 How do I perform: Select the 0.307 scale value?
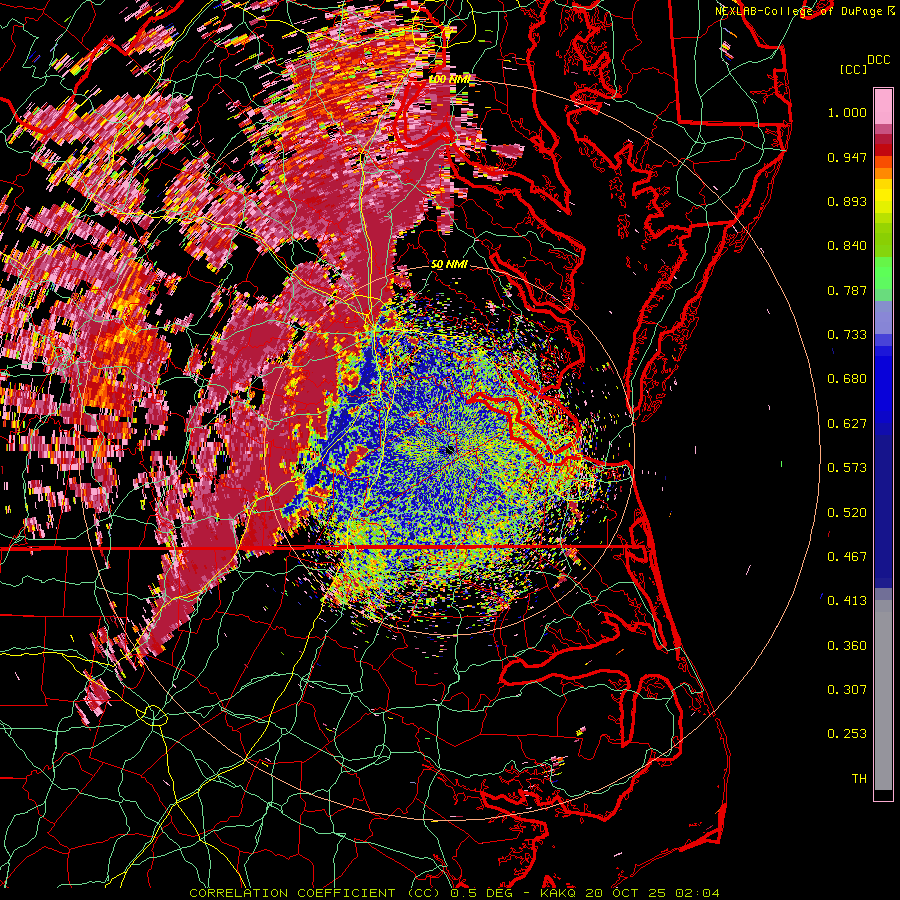(847, 690)
